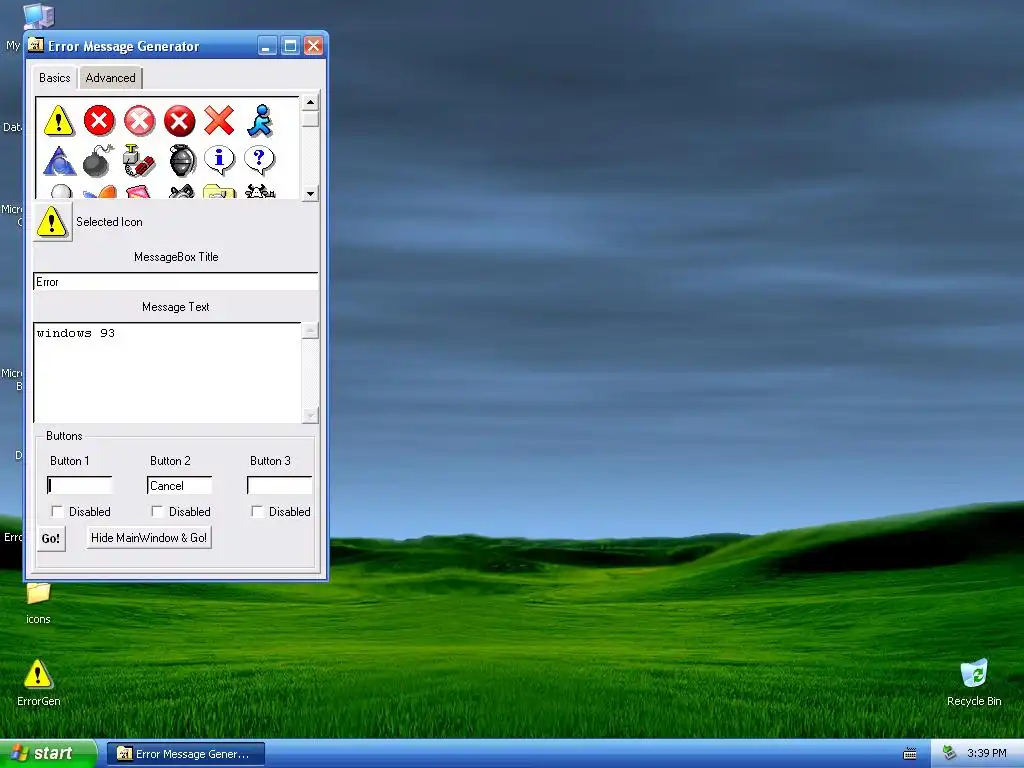Viewport: 1024px width, 768px height.
Task: Pick the black round bomb icon
Action: tap(99, 161)
